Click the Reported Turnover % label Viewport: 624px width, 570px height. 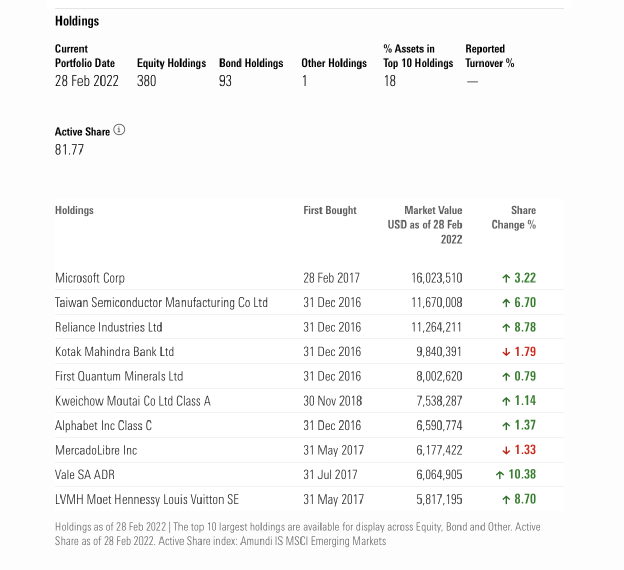point(490,56)
